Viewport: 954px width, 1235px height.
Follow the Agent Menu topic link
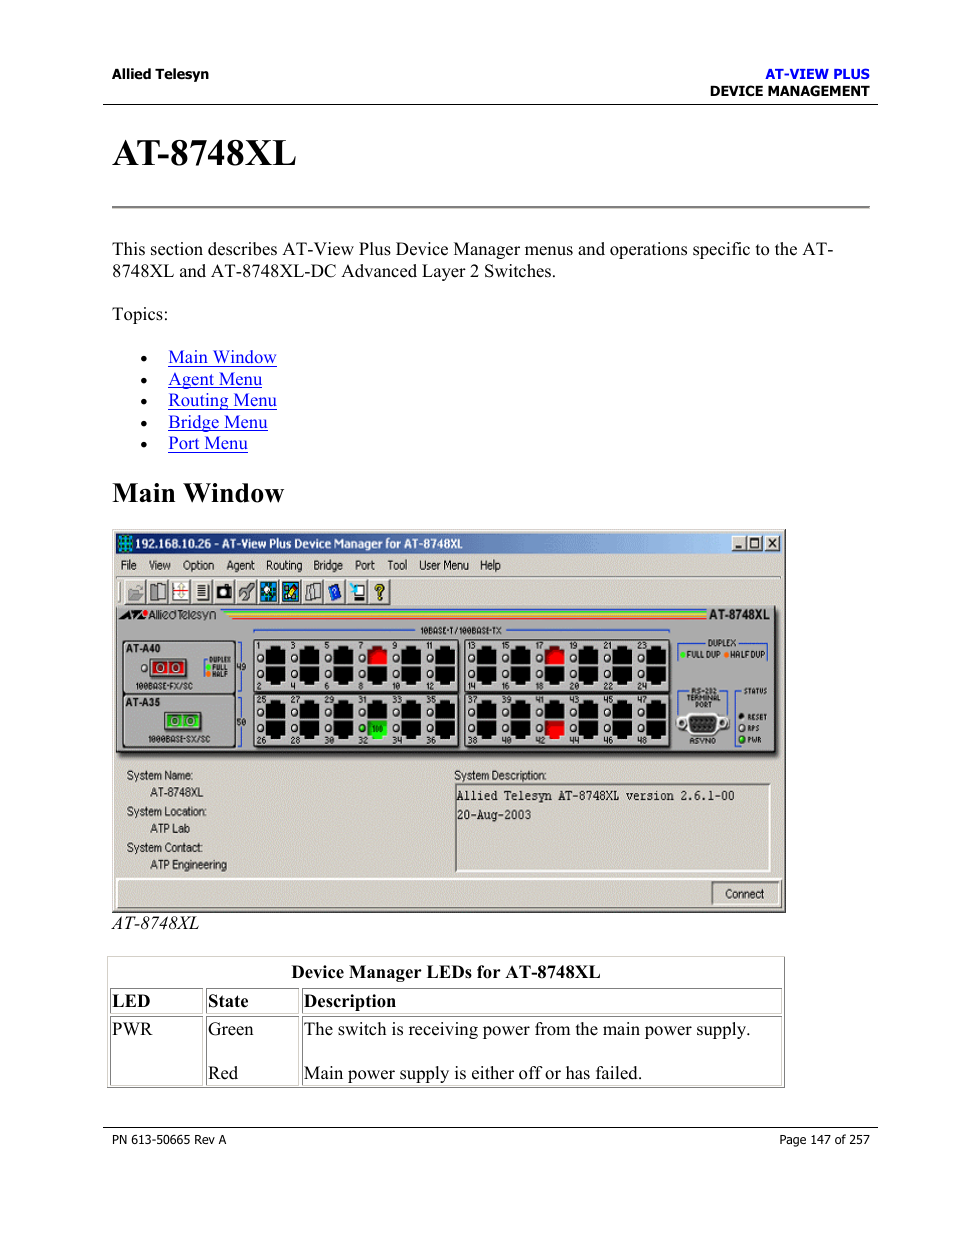coord(215,379)
